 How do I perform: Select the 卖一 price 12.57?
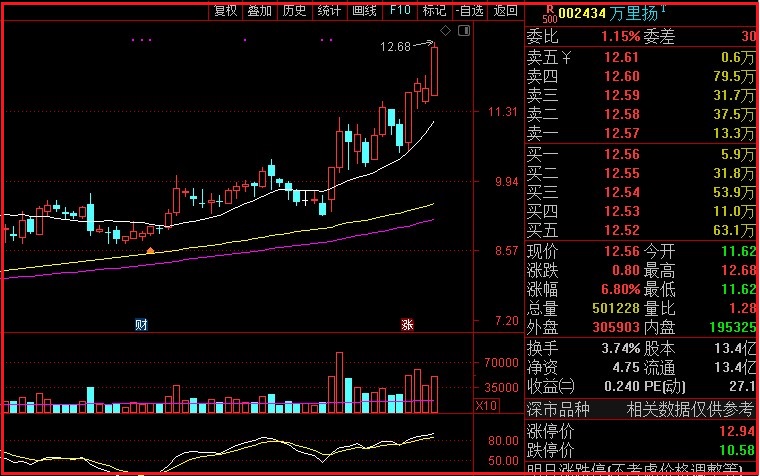pos(621,133)
